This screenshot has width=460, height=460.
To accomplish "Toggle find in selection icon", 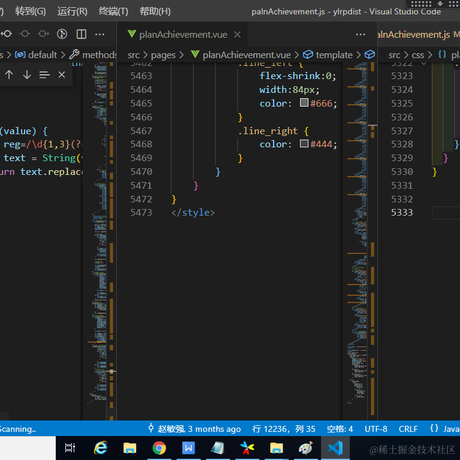I will (44, 75).
